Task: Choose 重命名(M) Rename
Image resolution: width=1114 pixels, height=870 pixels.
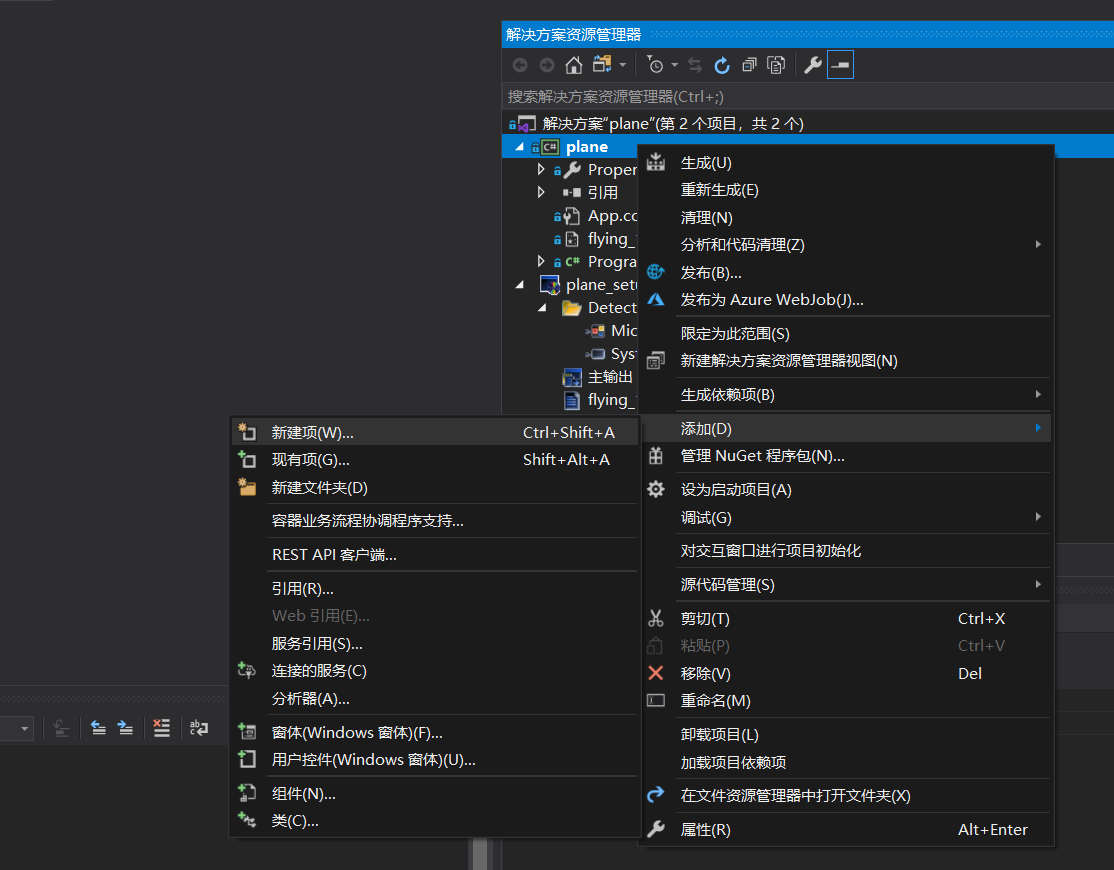Action: [x=846, y=700]
